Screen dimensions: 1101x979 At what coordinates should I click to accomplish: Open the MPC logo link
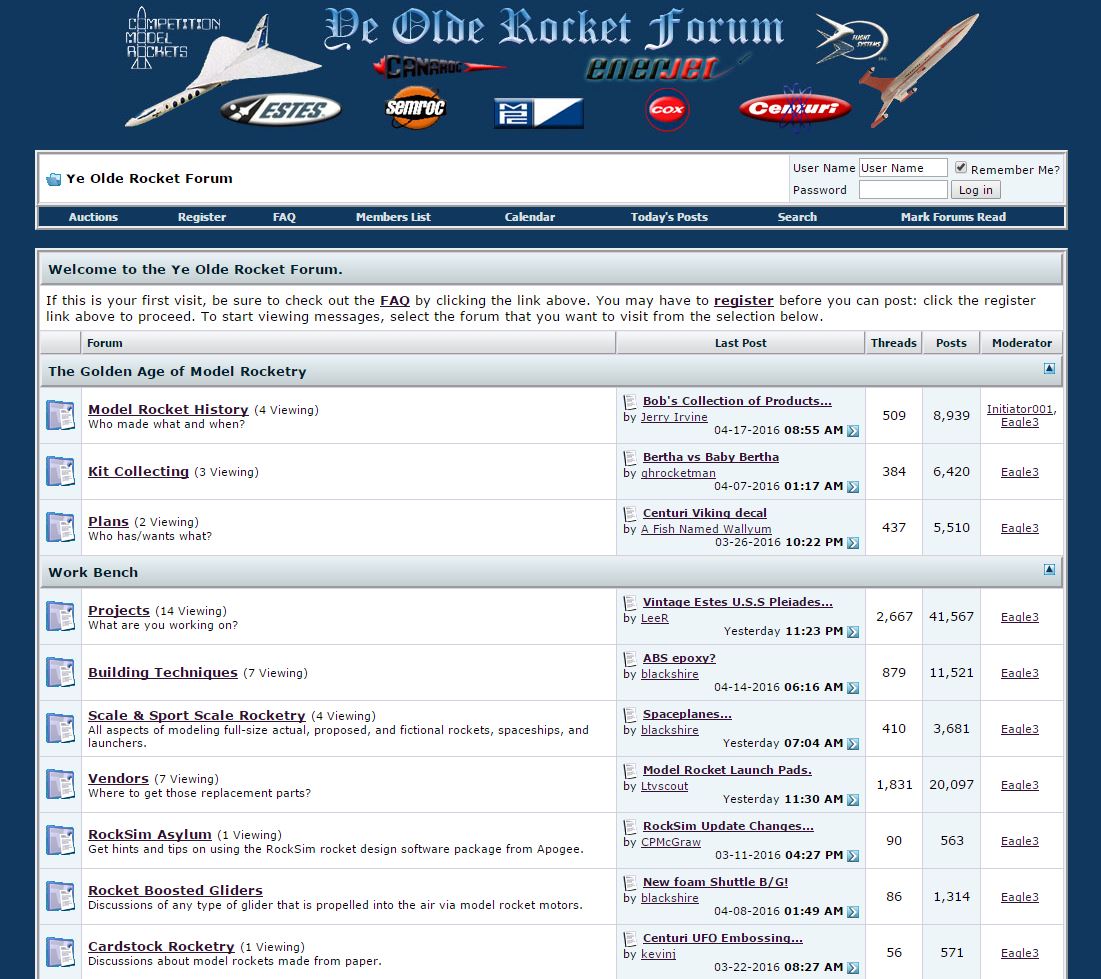(x=537, y=113)
